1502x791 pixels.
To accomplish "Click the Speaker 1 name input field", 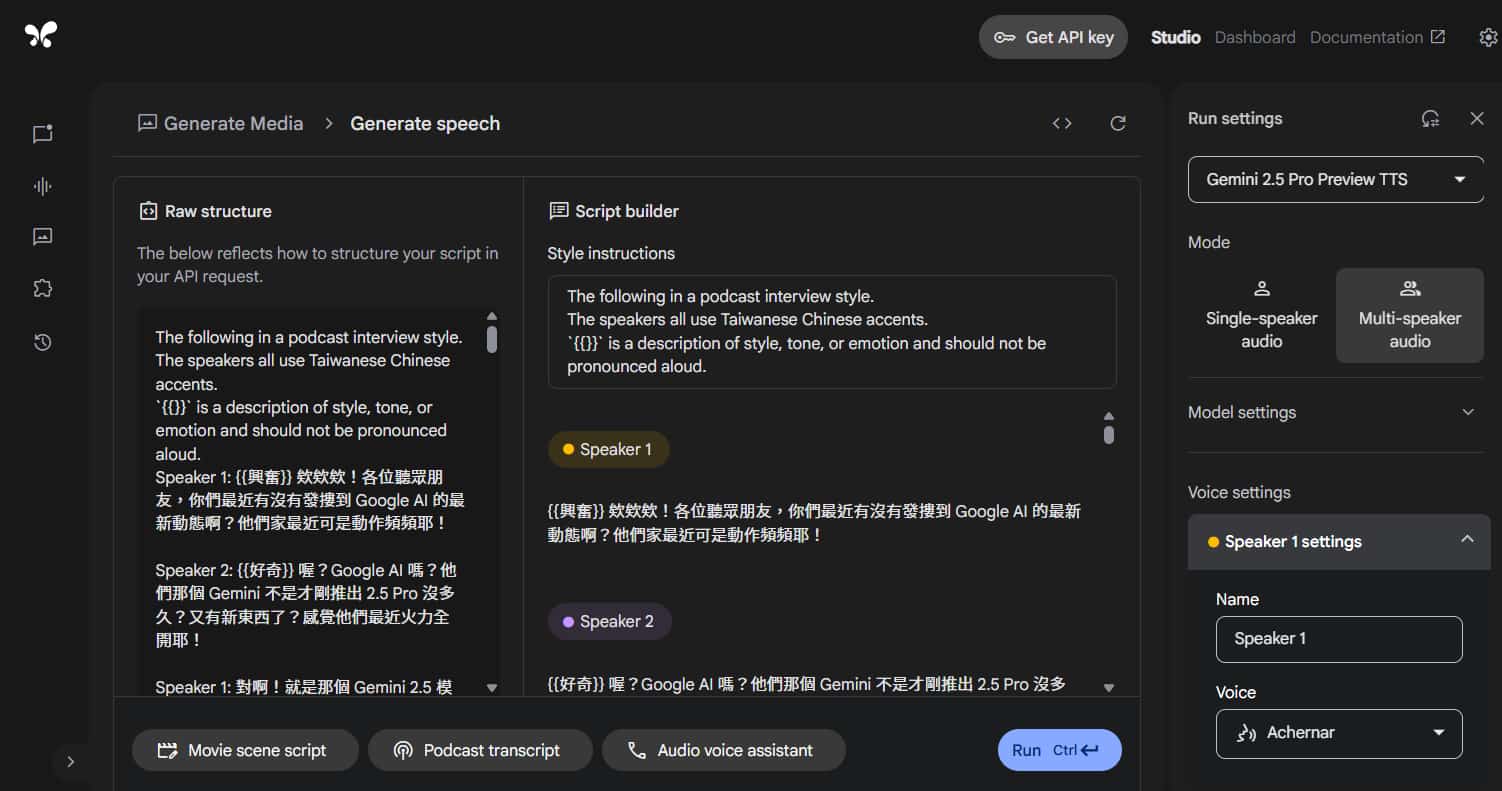I will [1339, 639].
